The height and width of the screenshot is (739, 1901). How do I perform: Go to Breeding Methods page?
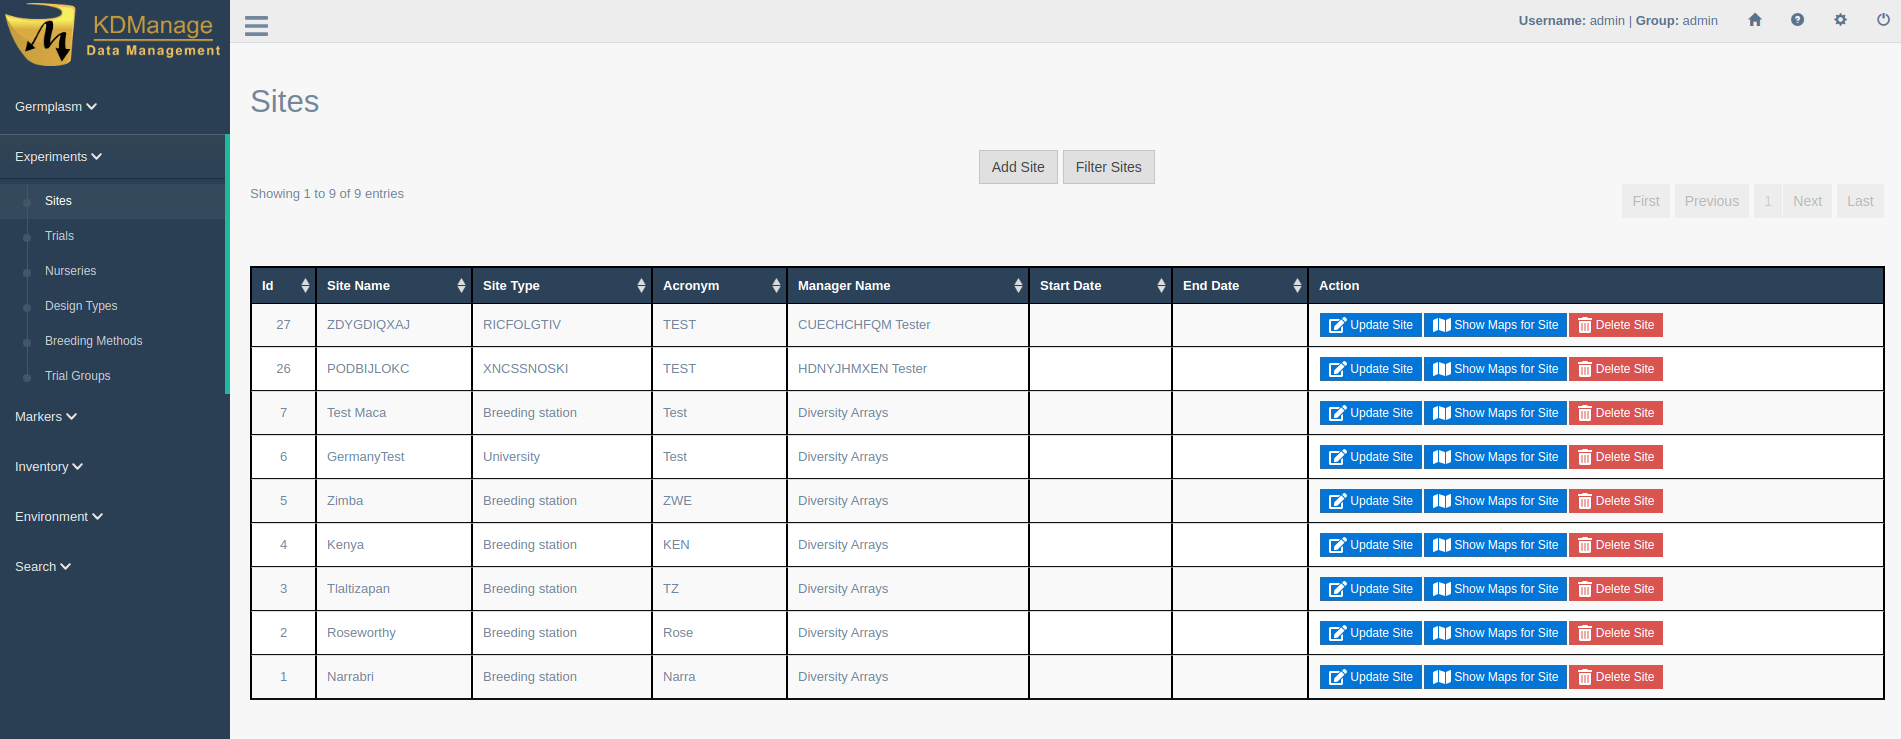click(x=93, y=341)
